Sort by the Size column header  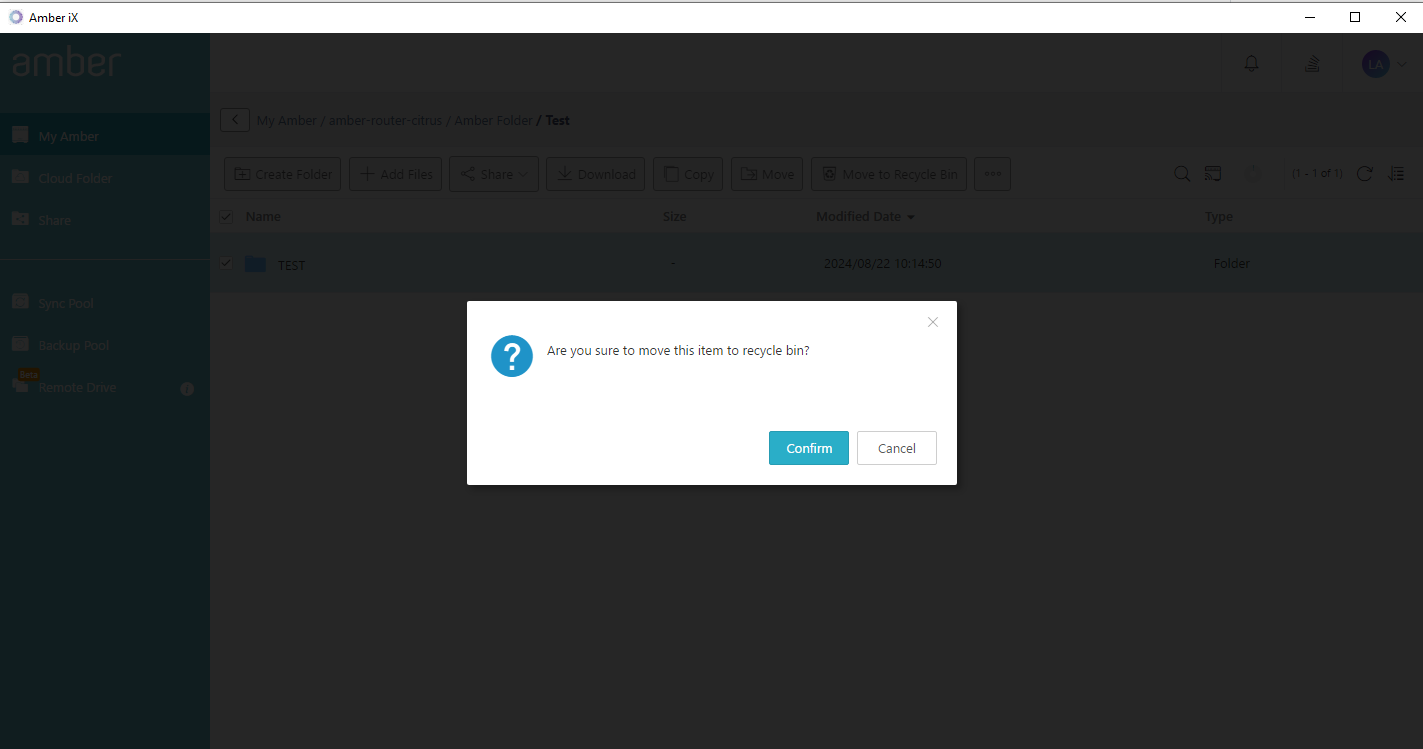(x=675, y=216)
